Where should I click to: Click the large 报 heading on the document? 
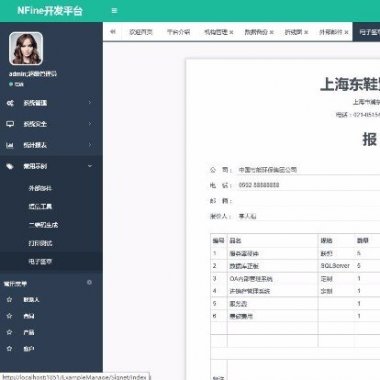(x=370, y=139)
